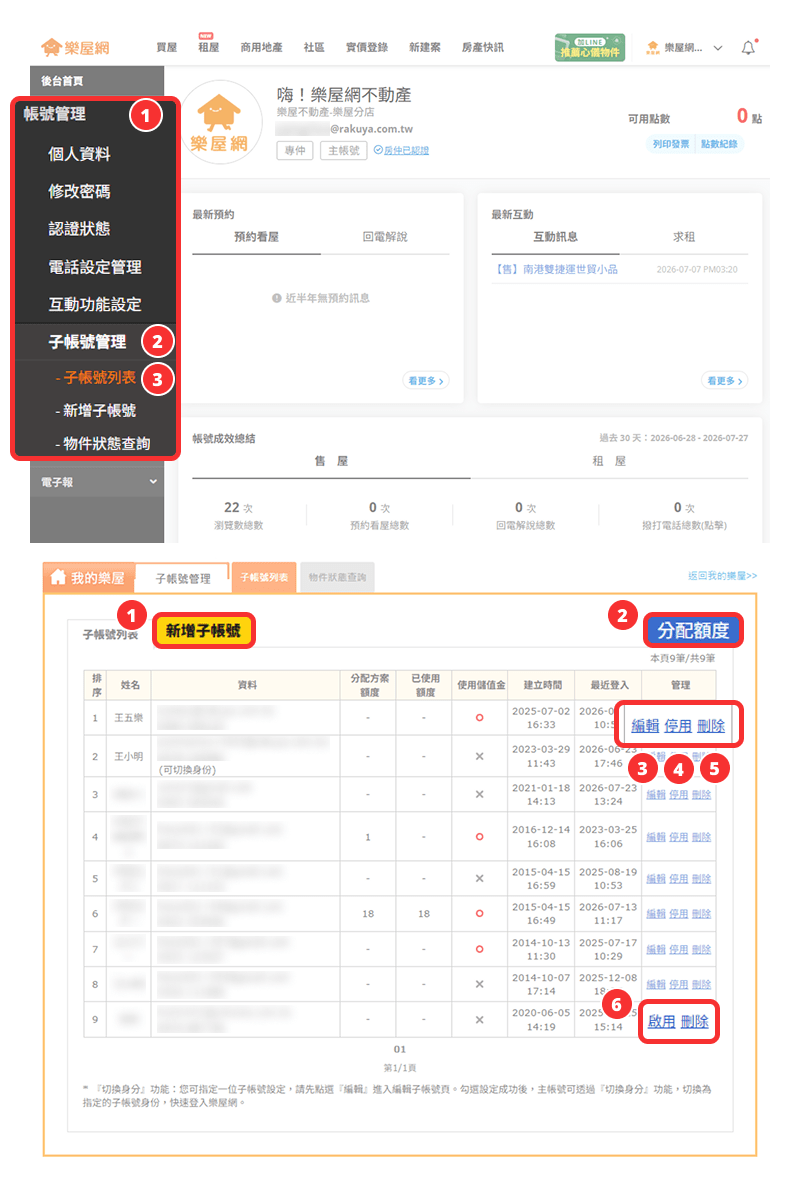Select 子帳號列表 in the sidebar

click(x=96, y=377)
